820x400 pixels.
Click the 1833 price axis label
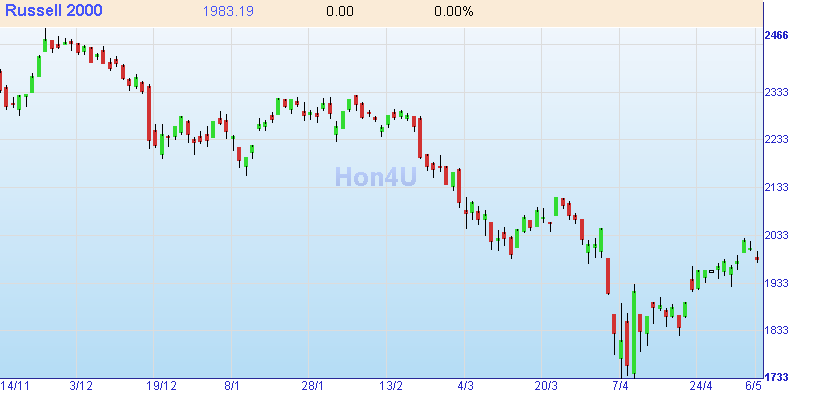point(777,330)
